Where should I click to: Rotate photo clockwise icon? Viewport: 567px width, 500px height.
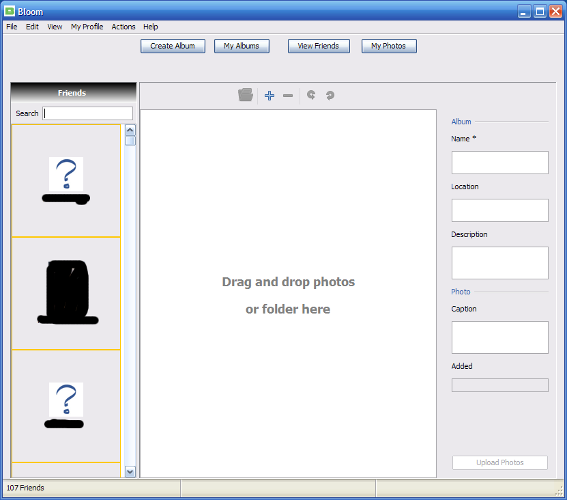click(x=330, y=95)
